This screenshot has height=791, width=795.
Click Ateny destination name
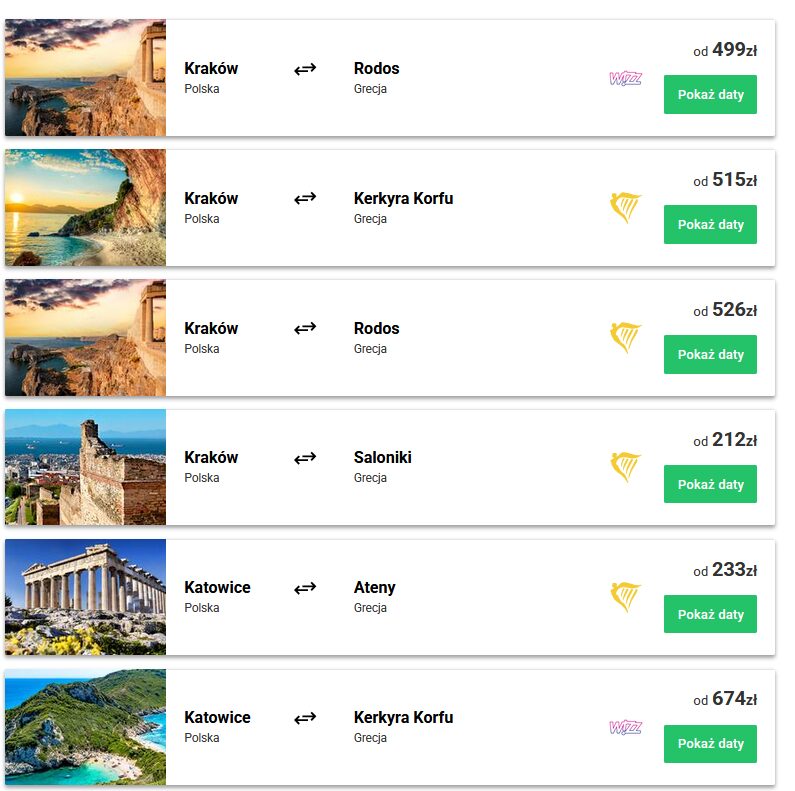(374, 587)
